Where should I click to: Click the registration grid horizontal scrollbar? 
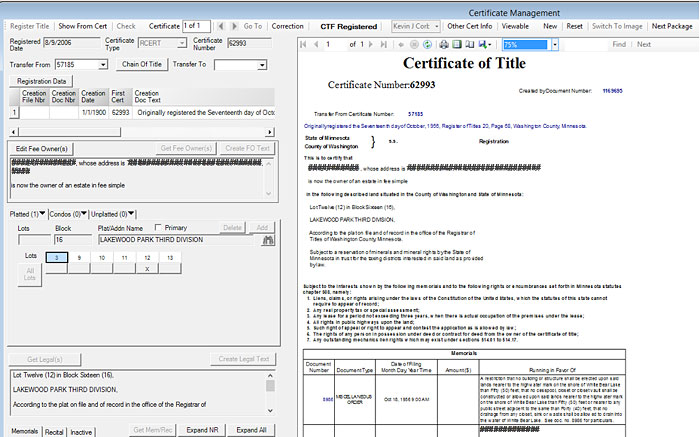pos(142,132)
